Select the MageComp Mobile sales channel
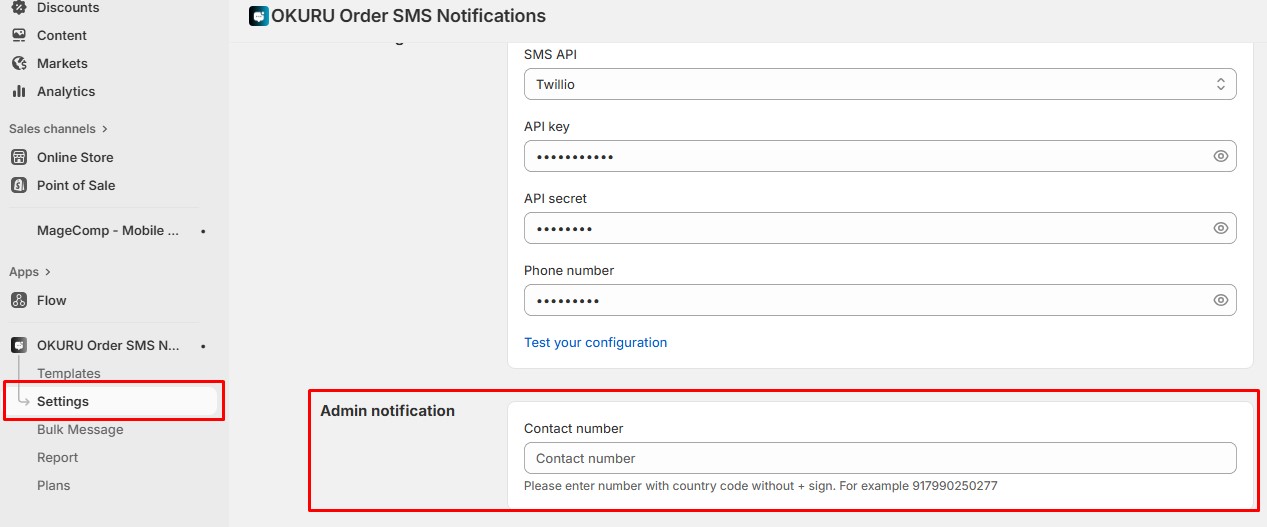Viewport: 1267px width, 527px height. 108,230
